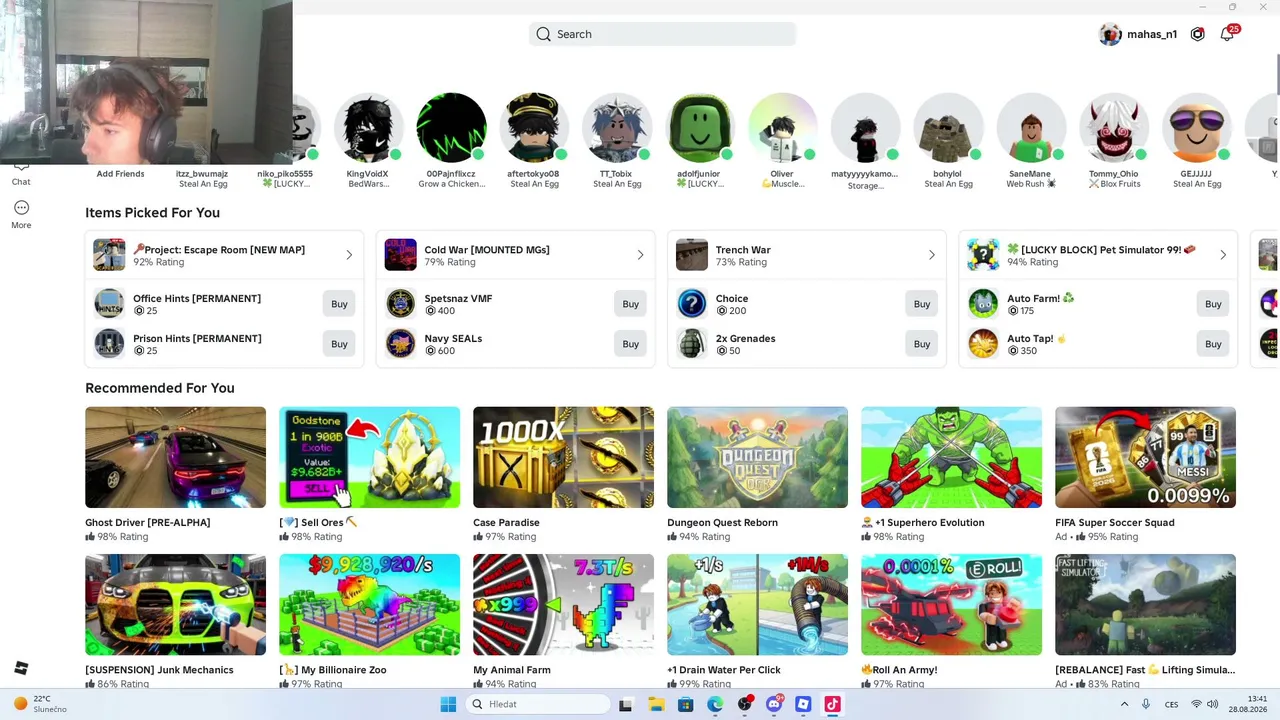Screen dimensions: 1280x720
Task: Open the Robux balance icon
Action: (x=1197, y=34)
